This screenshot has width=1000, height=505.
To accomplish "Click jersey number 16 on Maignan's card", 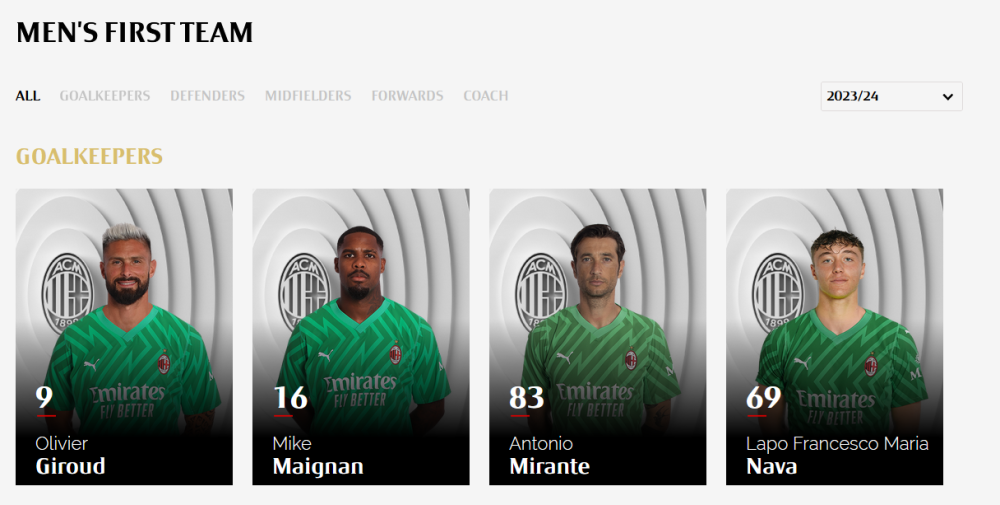I will 290,398.
